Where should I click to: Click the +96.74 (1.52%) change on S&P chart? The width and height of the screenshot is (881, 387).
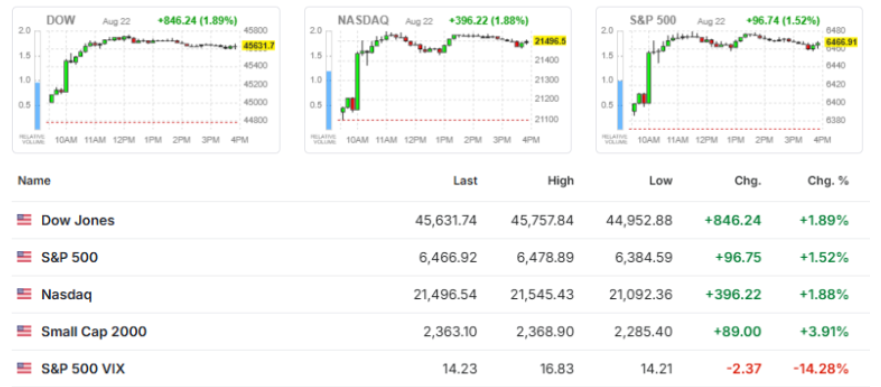[783, 21]
